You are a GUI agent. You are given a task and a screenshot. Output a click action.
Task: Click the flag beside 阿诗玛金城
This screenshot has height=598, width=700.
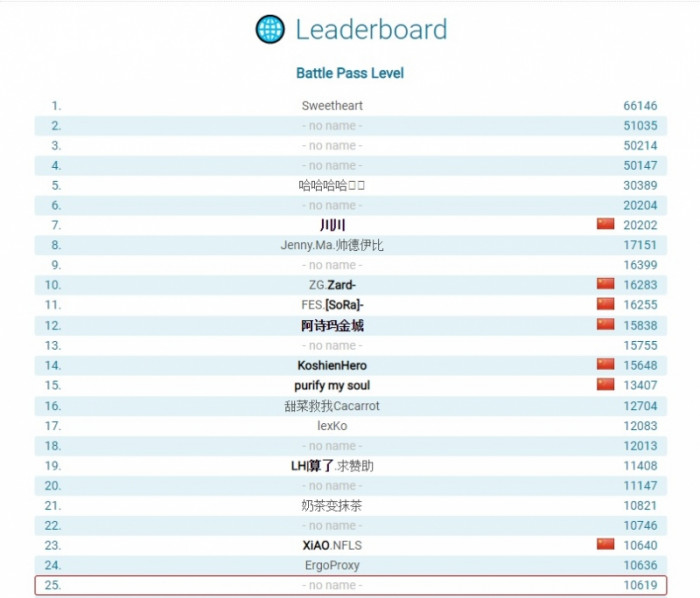click(605, 325)
